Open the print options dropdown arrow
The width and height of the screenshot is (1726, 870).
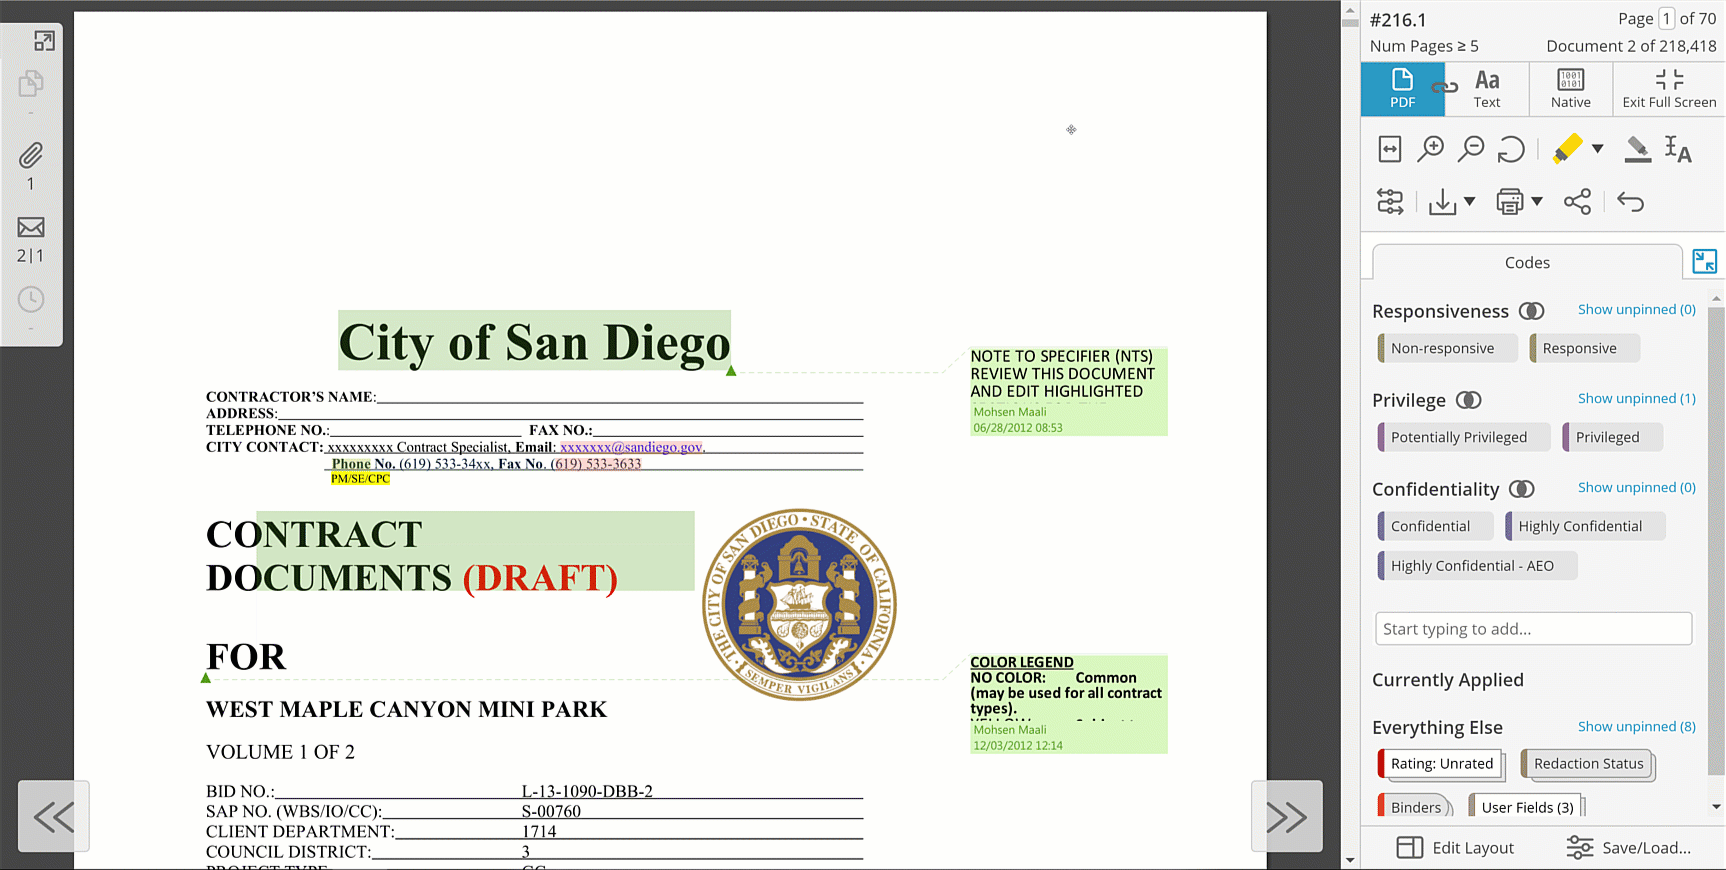1537,201
